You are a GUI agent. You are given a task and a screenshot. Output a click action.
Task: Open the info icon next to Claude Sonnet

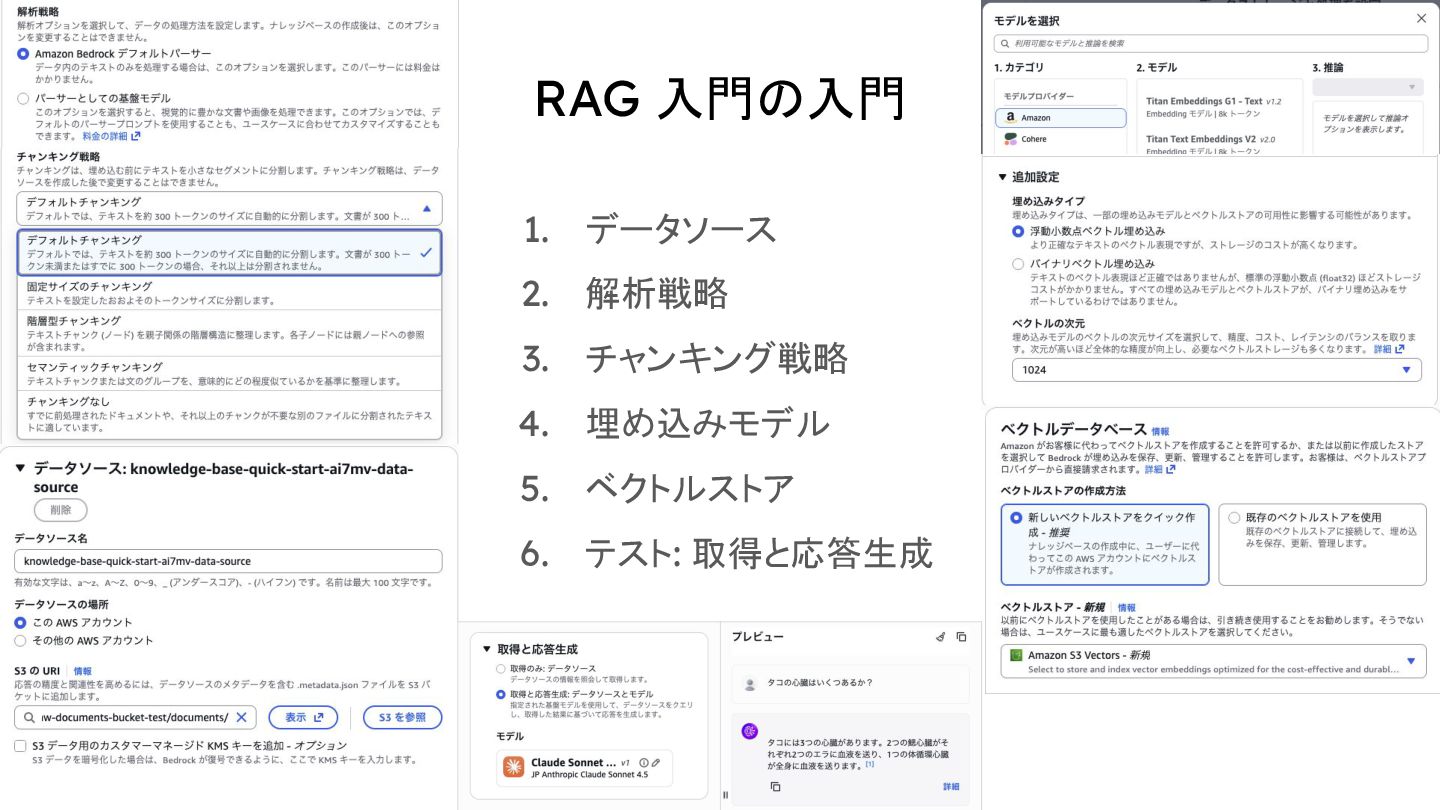[x=643, y=763]
